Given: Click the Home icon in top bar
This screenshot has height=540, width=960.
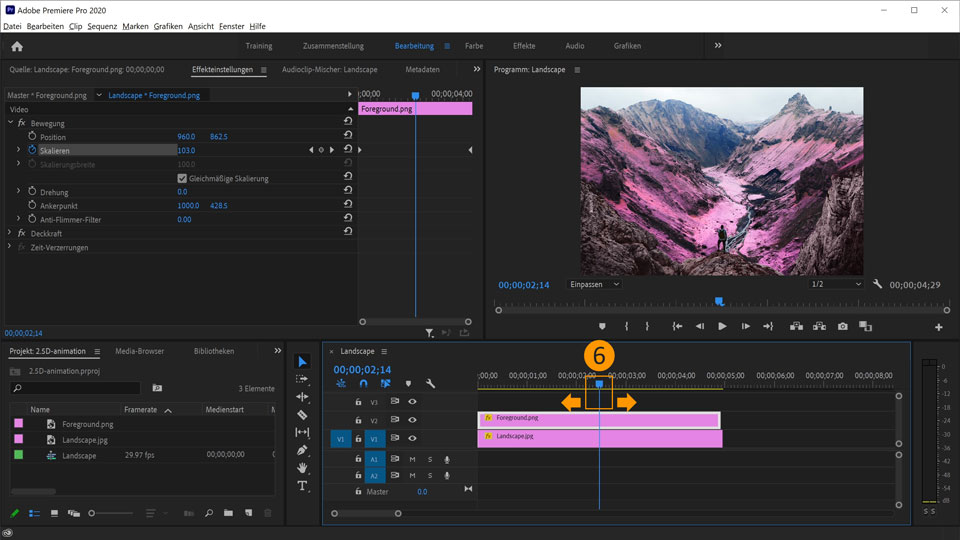Looking at the screenshot, I should tap(17, 46).
